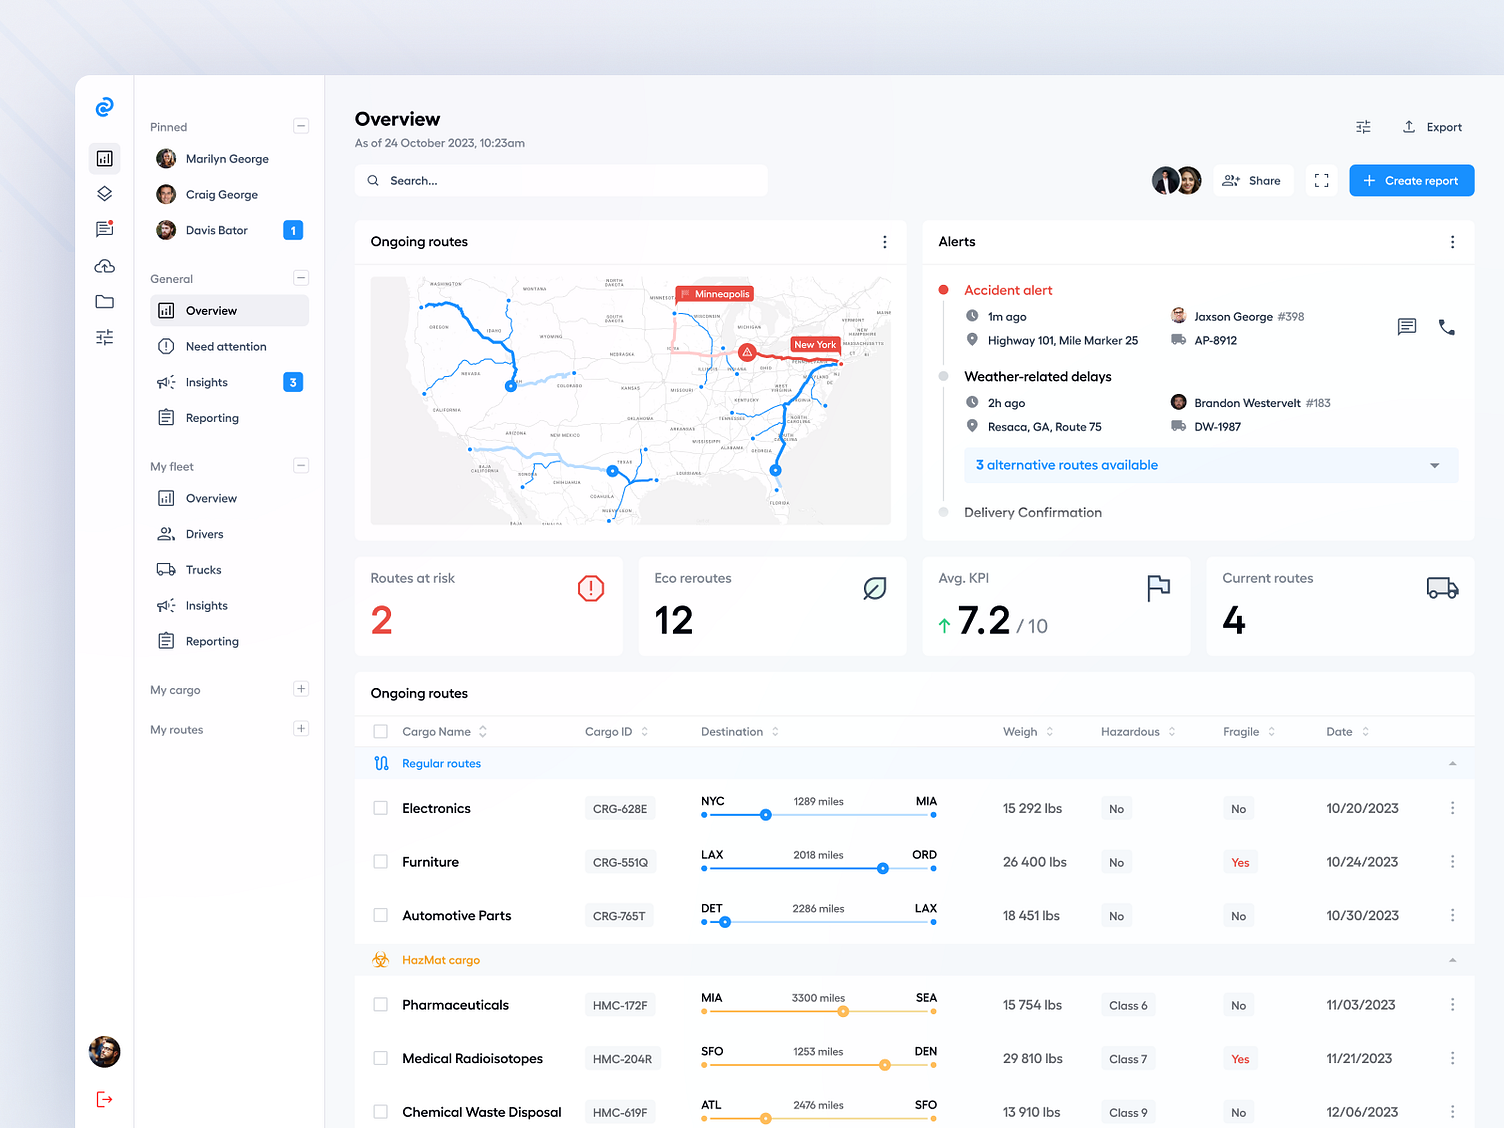Click the fullscreen expand icon
Image resolution: width=1504 pixels, height=1128 pixels.
(x=1321, y=181)
